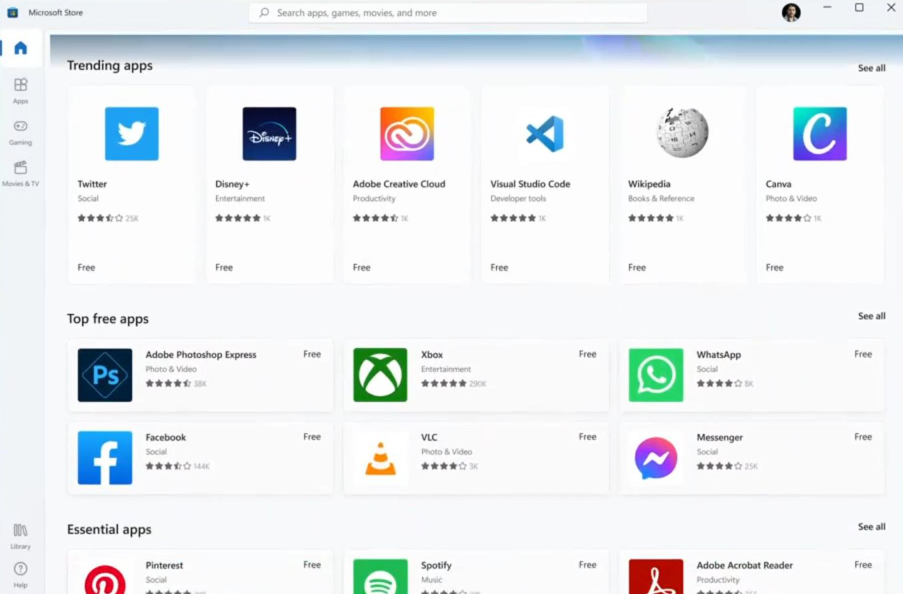The image size is (903, 594).
Task: Click the Essential apps heading
Action: click(x=109, y=529)
